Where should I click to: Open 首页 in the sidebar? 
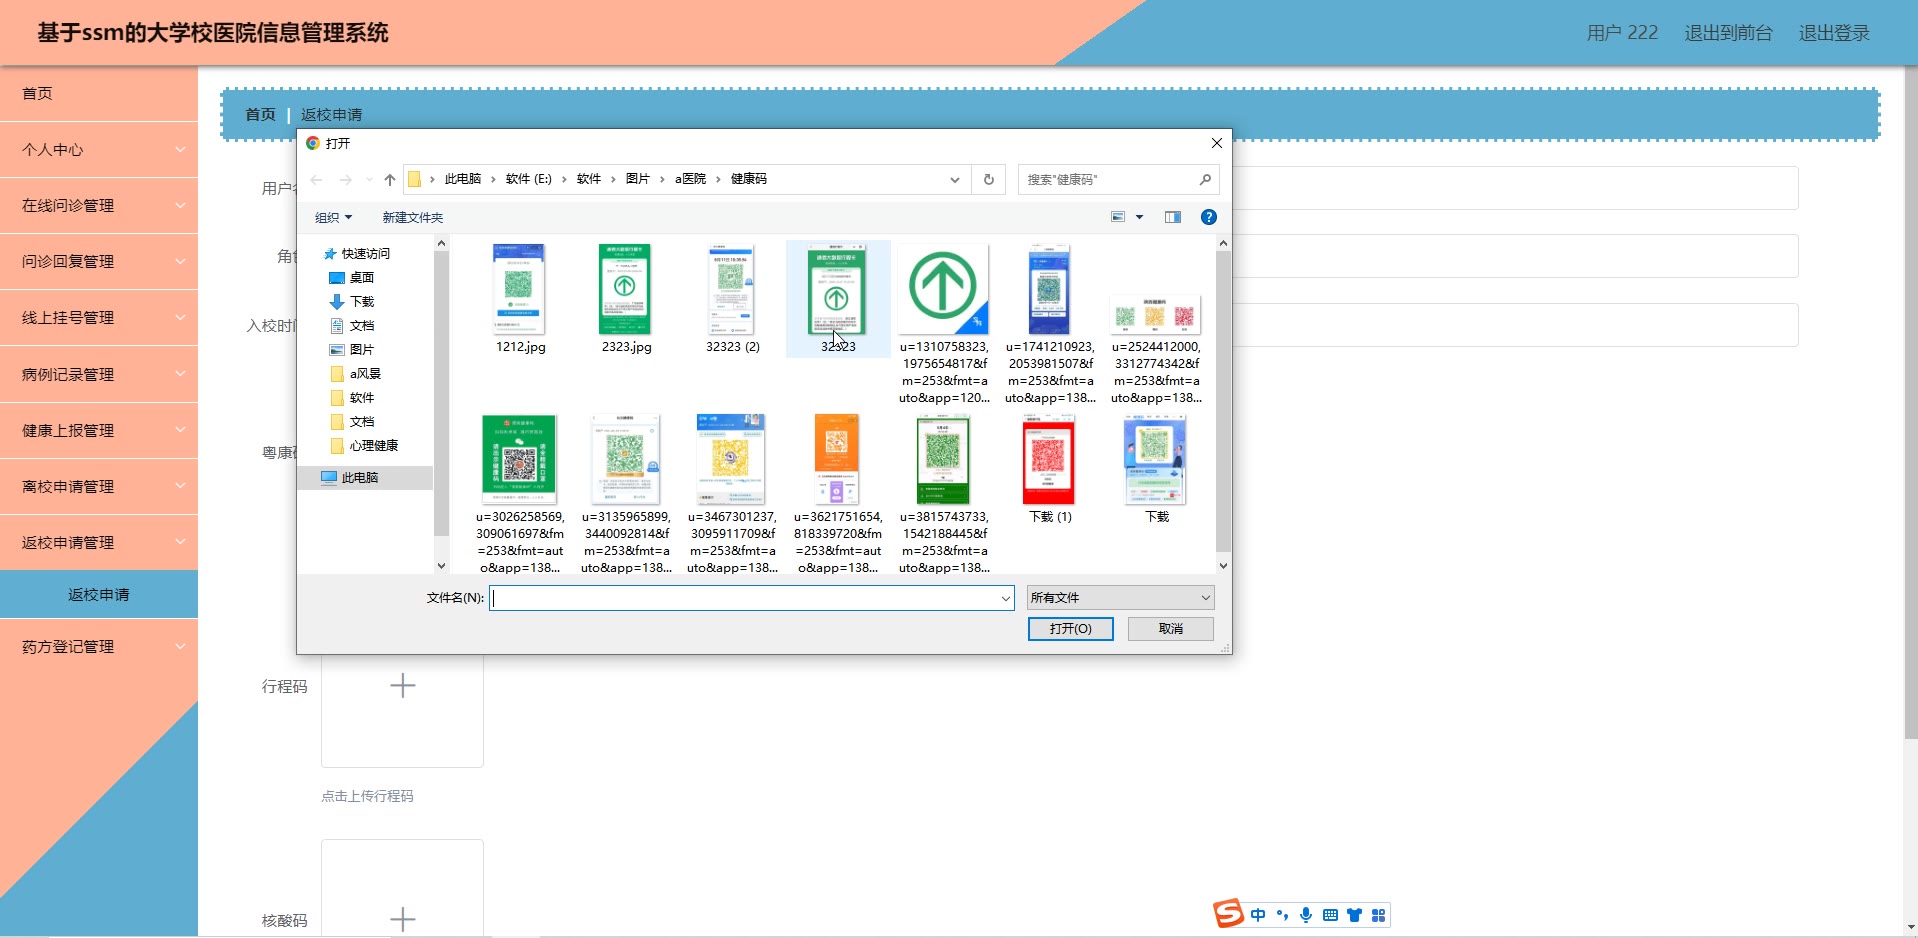tap(99, 93)
